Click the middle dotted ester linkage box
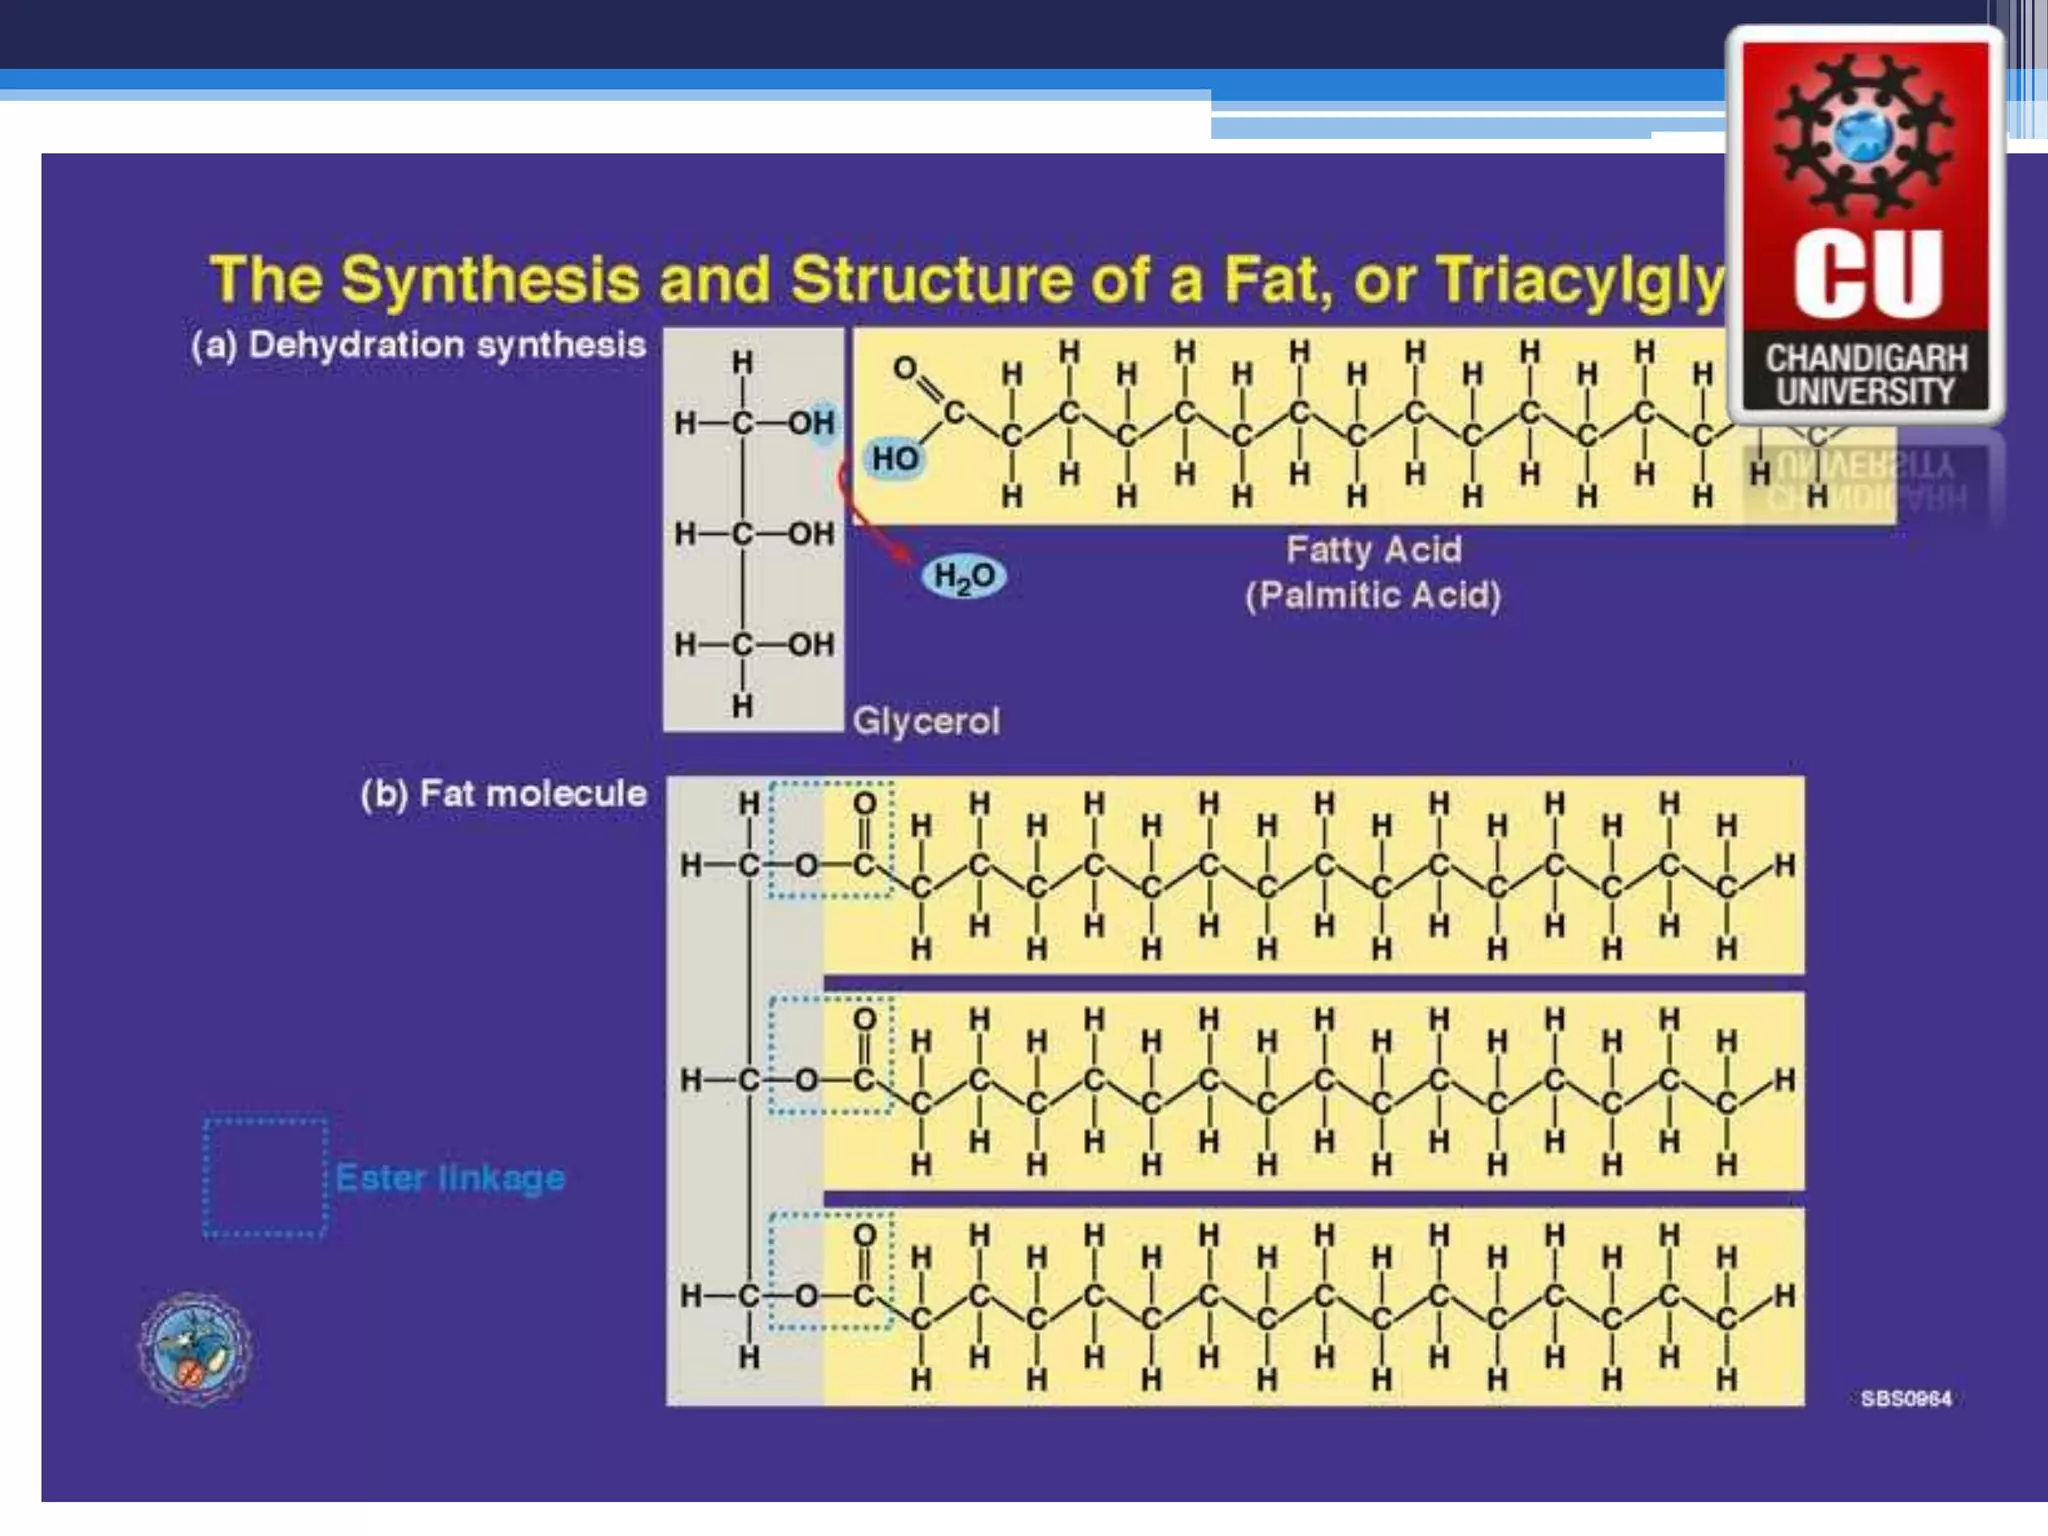The image size is (2048, 1536). tap(829, 1055)
